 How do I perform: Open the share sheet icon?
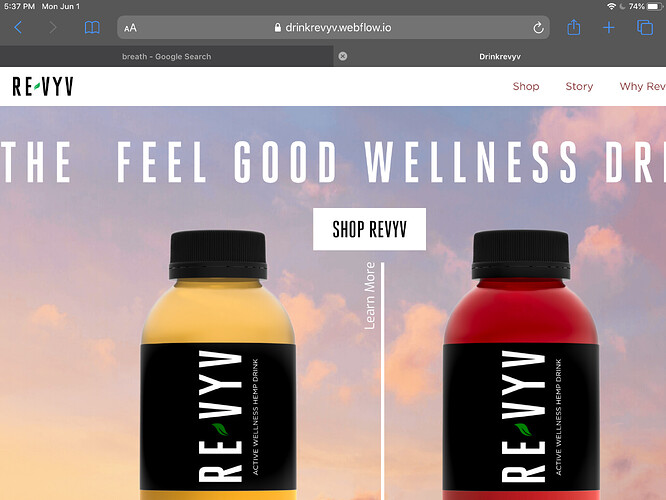tap(573, 27)
